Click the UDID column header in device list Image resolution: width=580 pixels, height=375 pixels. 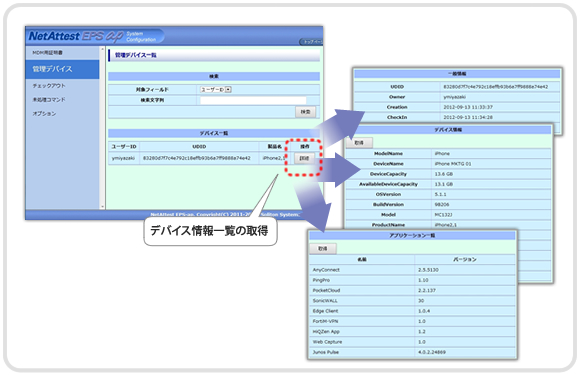[x=199, y=146]
